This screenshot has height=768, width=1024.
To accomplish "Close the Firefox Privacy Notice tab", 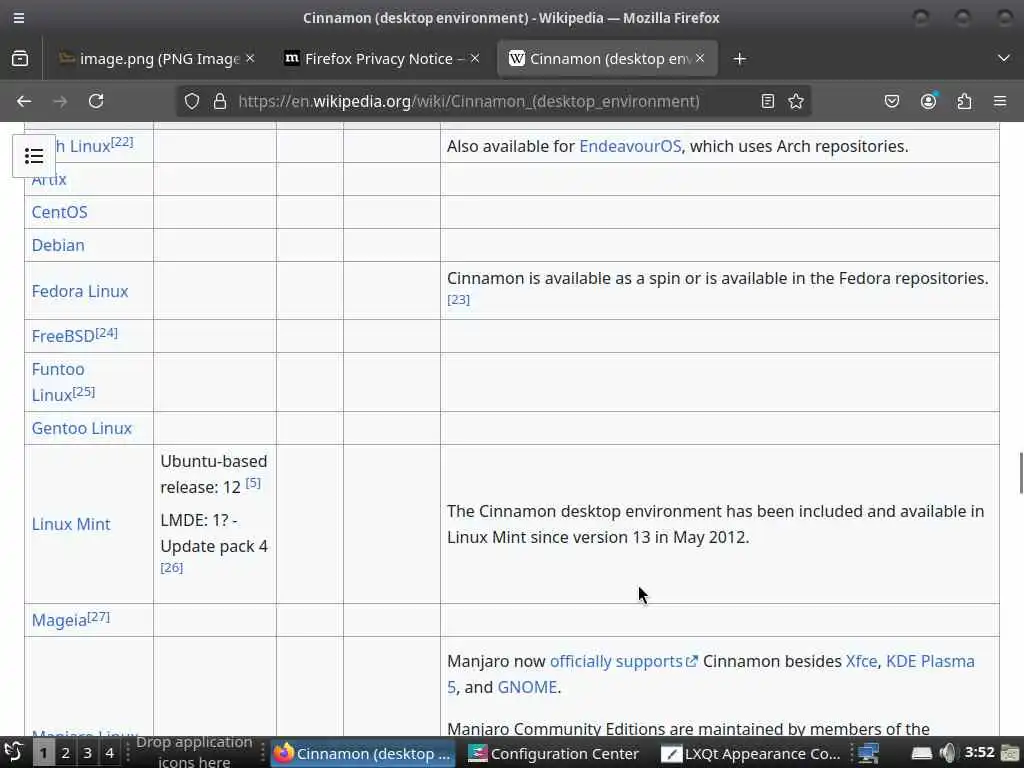I will coord(475,58).
